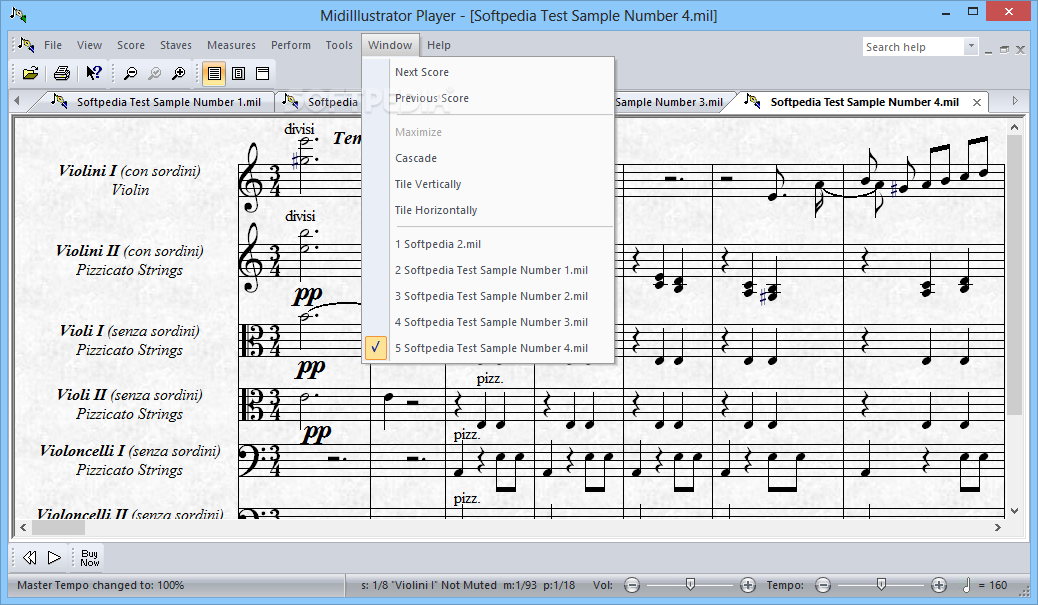Click the Buy Now button

point(89,558)
